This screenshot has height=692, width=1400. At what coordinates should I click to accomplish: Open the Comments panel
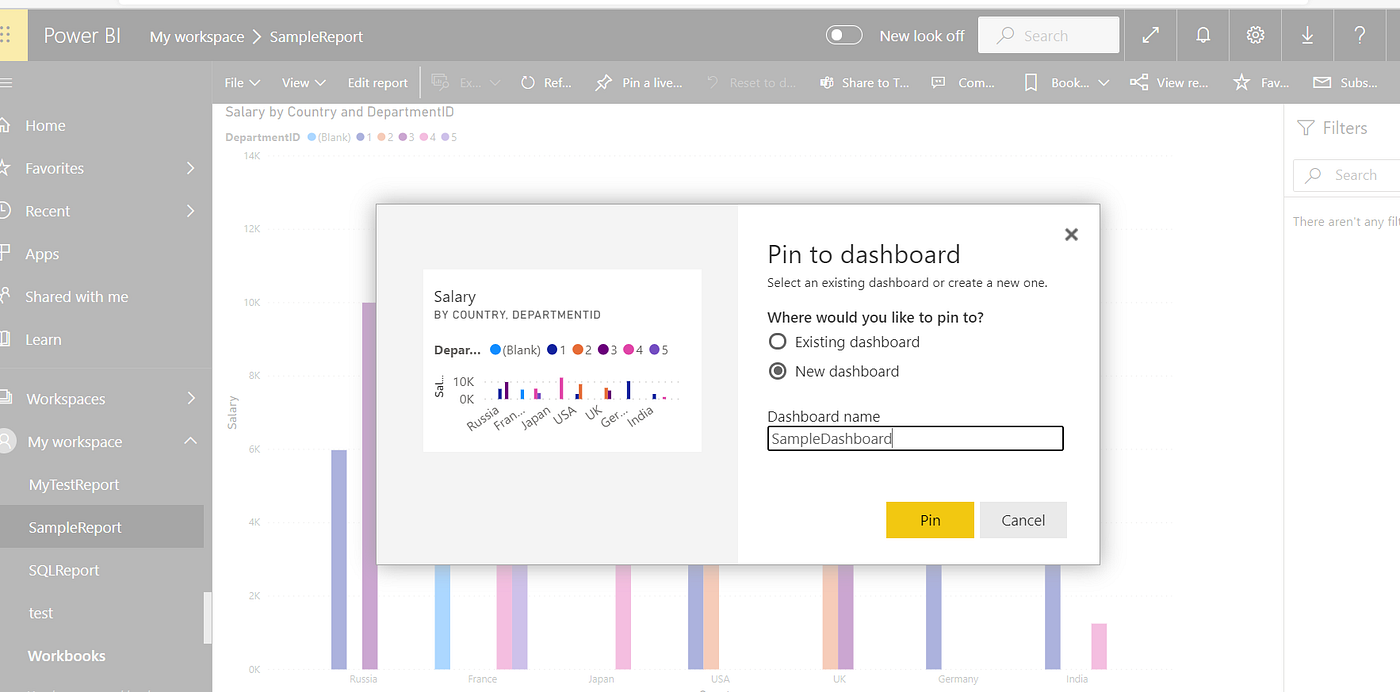pos(963,82)
